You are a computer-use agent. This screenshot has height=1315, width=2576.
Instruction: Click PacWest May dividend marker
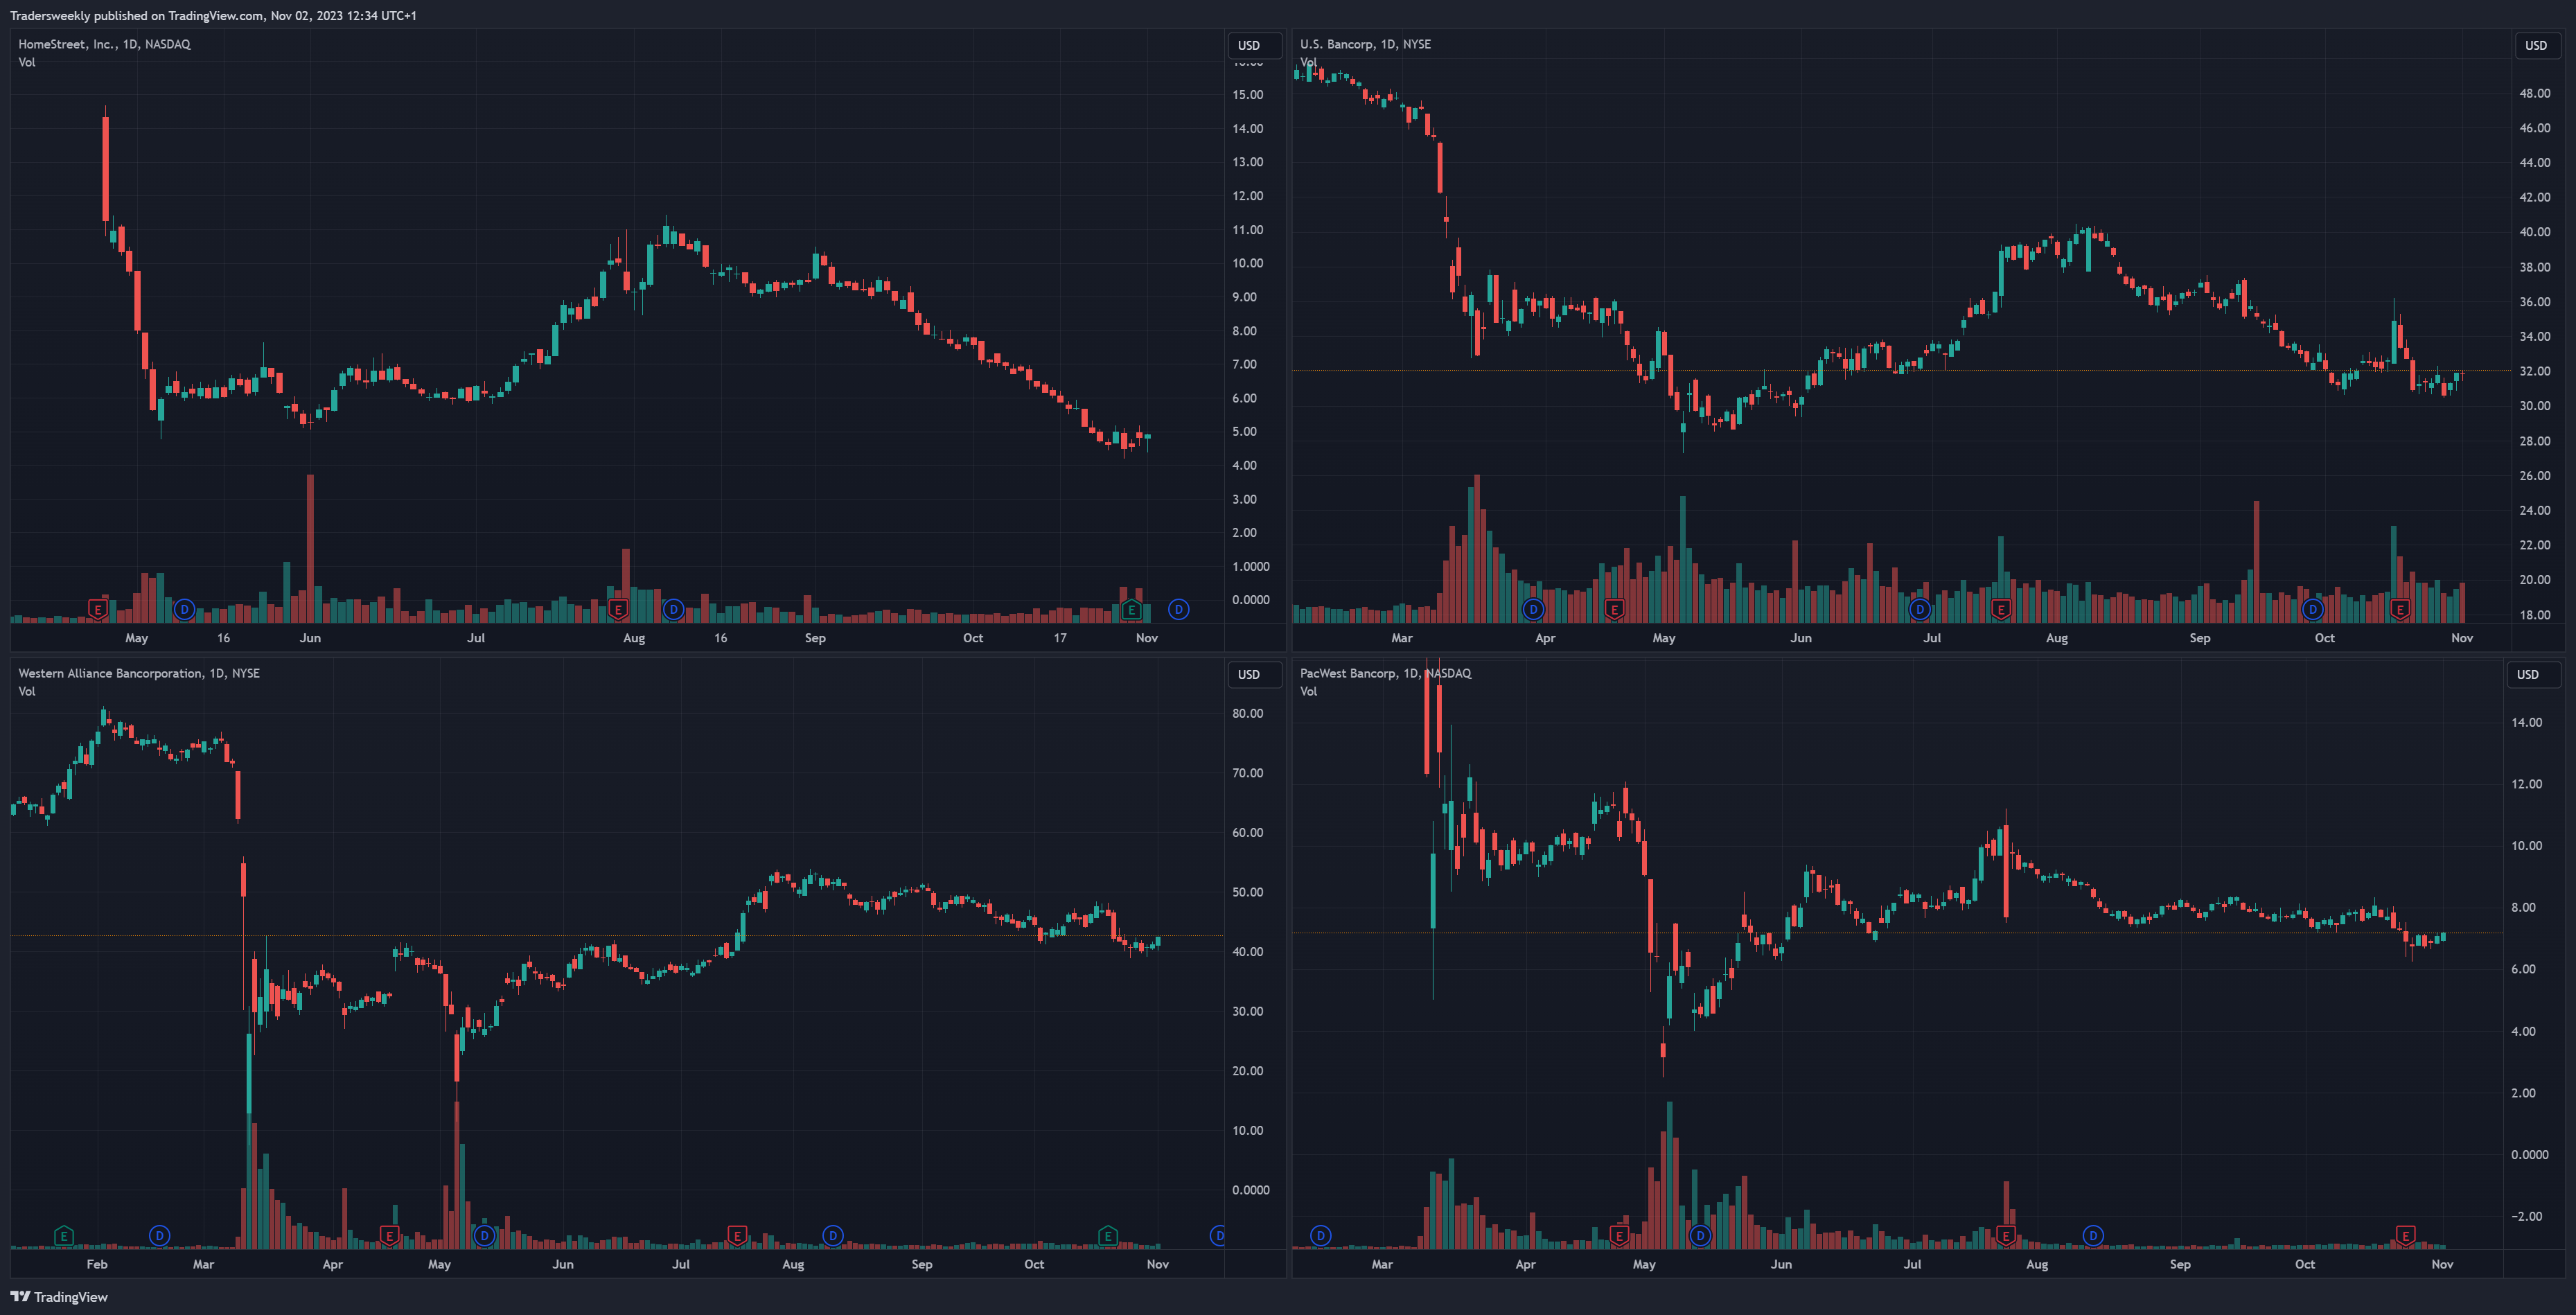tap(1700, 1236)
